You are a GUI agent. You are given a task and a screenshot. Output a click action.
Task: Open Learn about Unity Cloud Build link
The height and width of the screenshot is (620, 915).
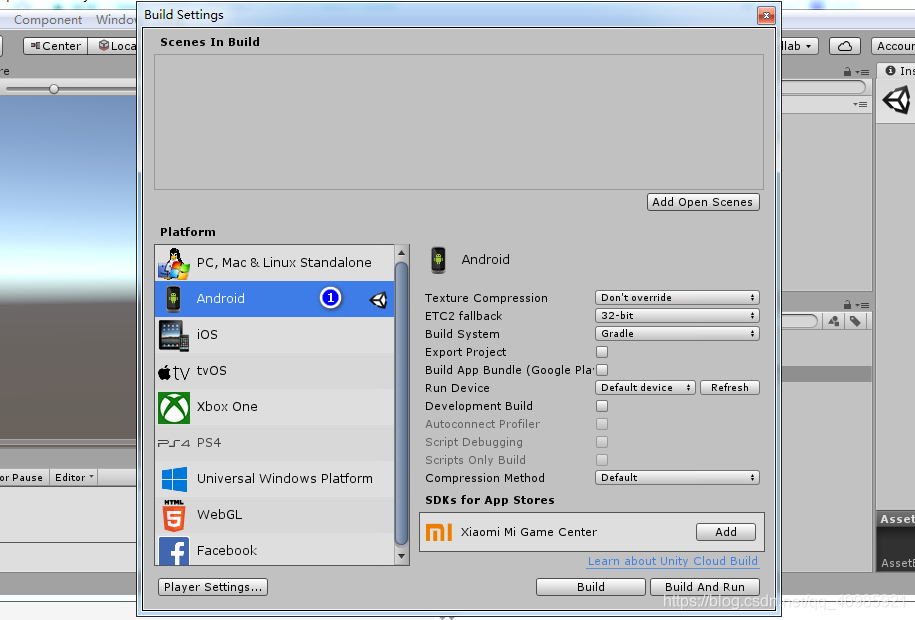[673, 561]
